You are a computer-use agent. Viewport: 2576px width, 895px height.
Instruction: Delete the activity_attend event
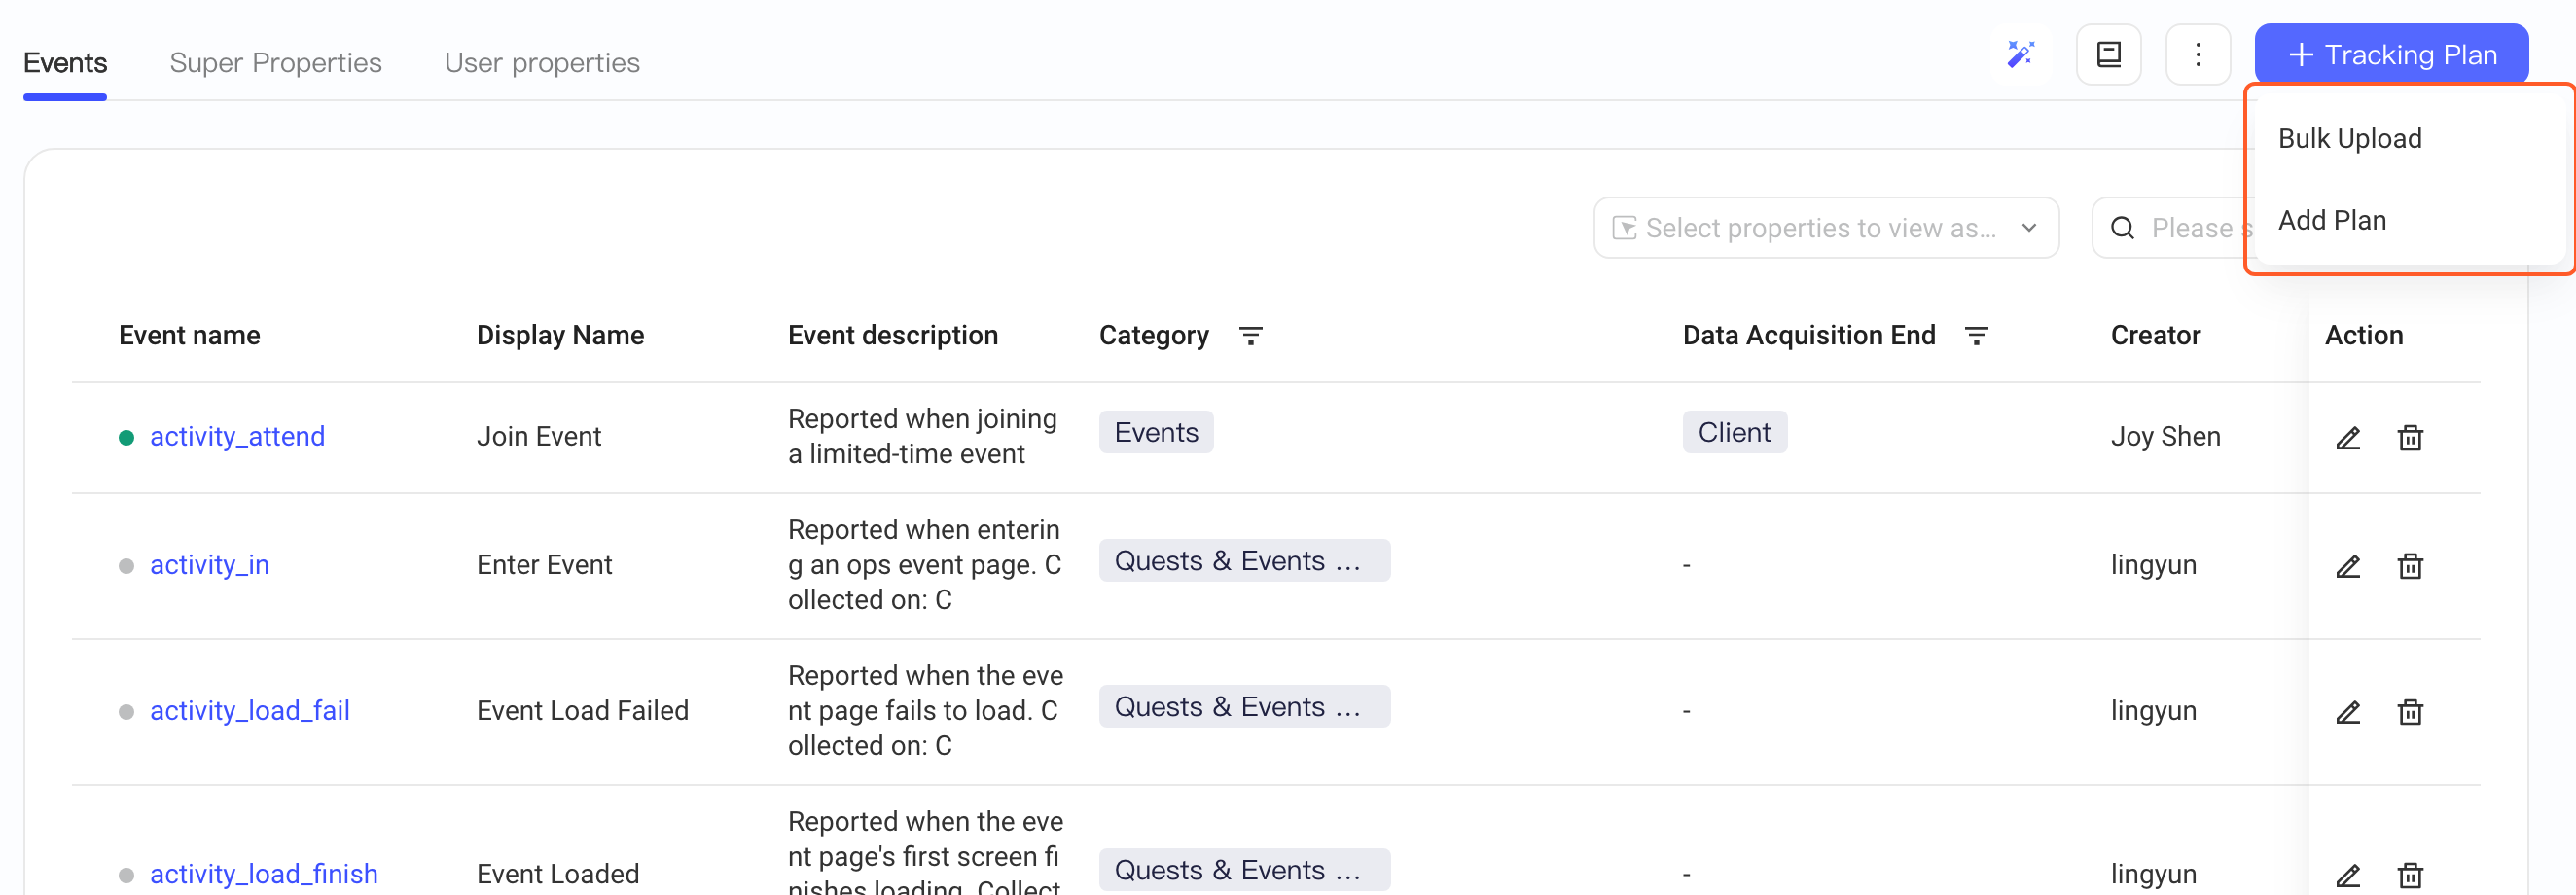tap(2410, 438)
